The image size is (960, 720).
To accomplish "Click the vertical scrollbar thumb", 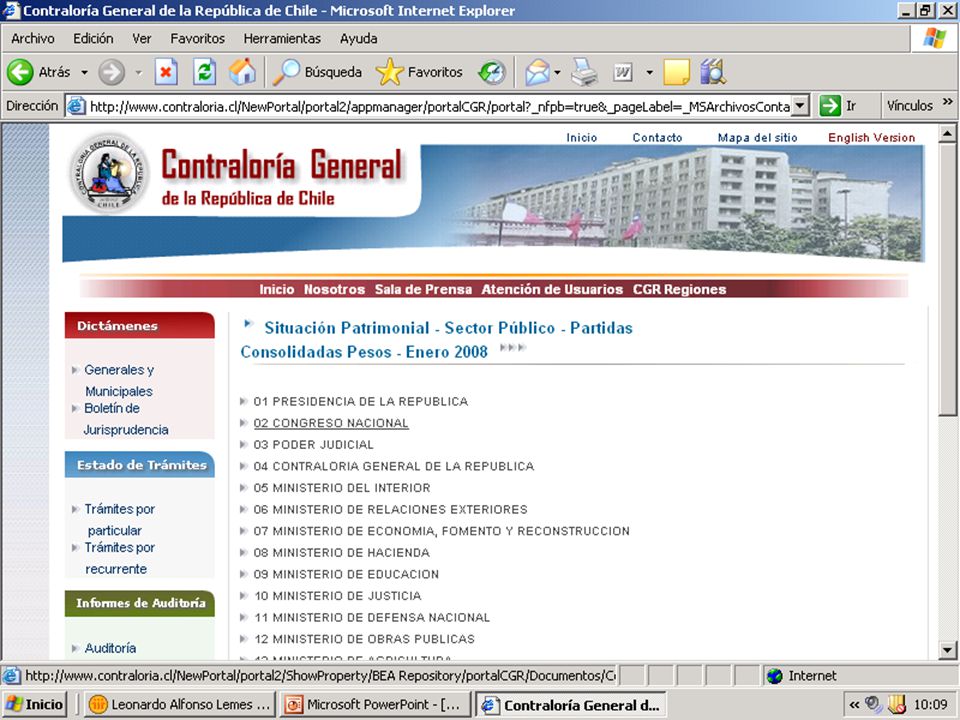I will click(947, 279).
